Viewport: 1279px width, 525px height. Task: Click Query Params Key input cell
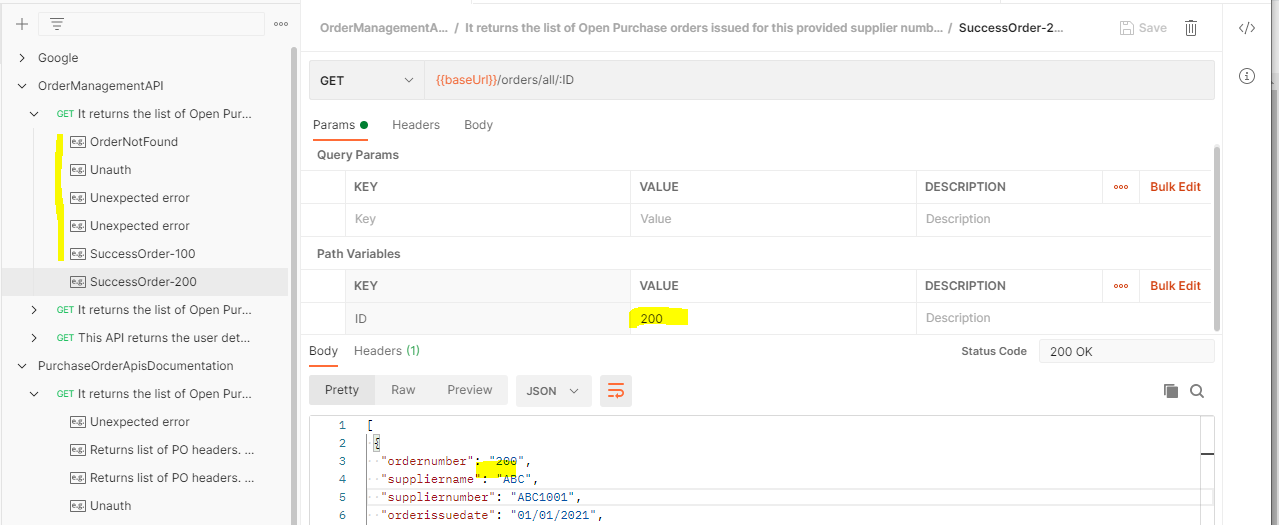point(486,219)
